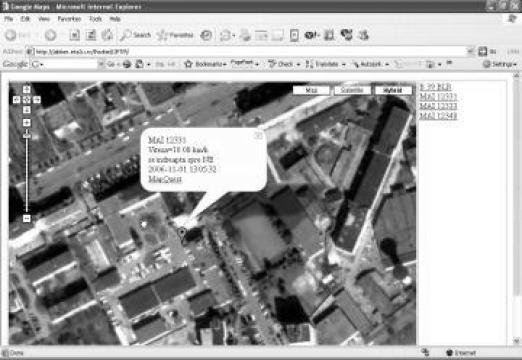Open the Google toolbar Settings dropdown
This screenshot has width=522, height=360.
pos(500,64)
